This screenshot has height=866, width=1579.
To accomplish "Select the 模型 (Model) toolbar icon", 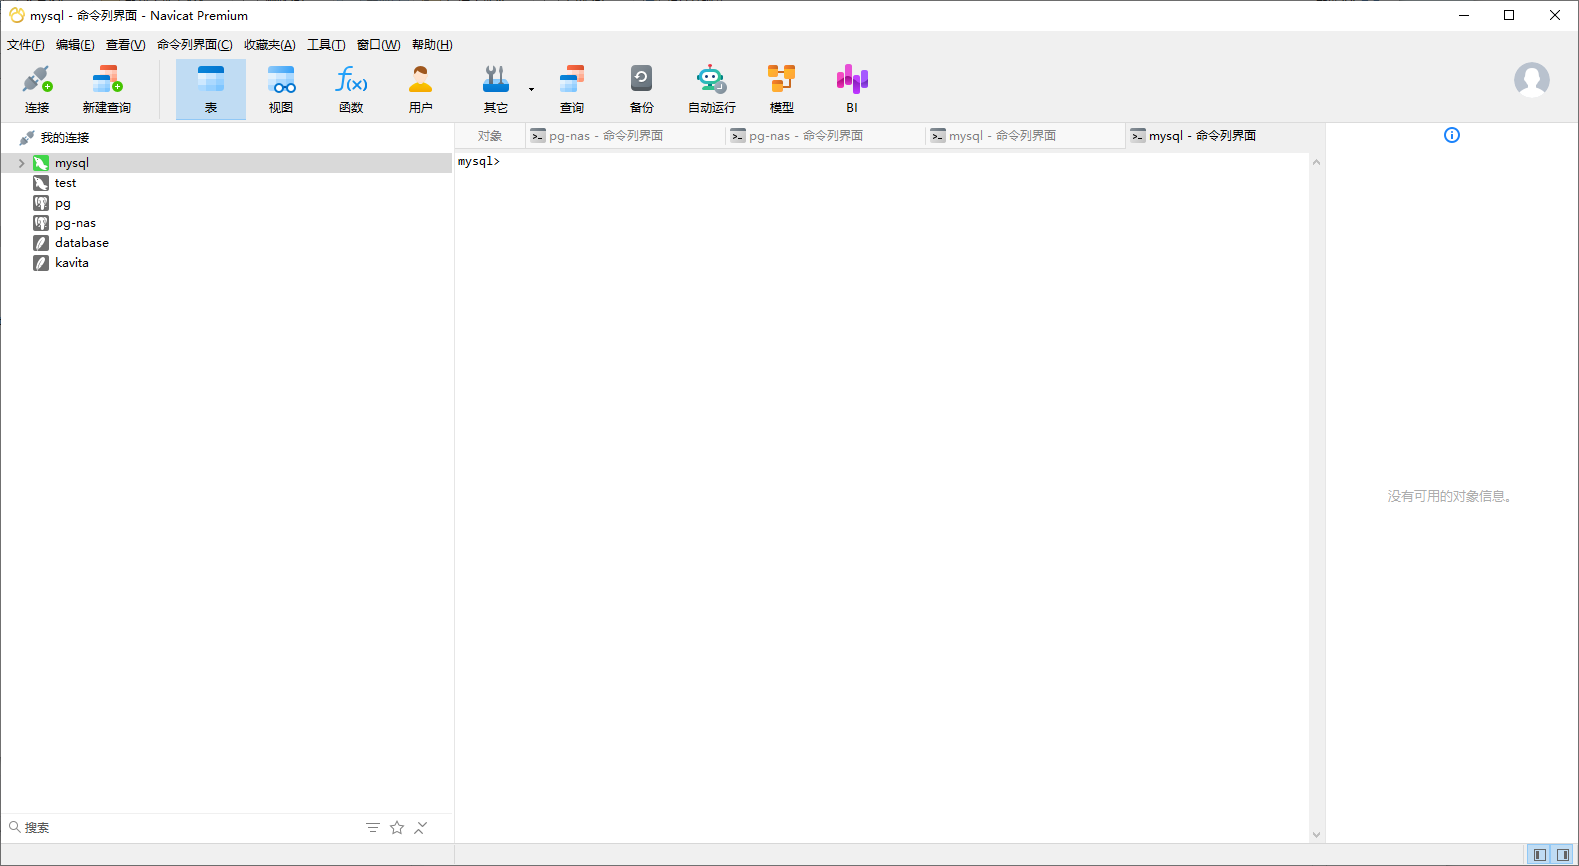I will click(781, 89).
